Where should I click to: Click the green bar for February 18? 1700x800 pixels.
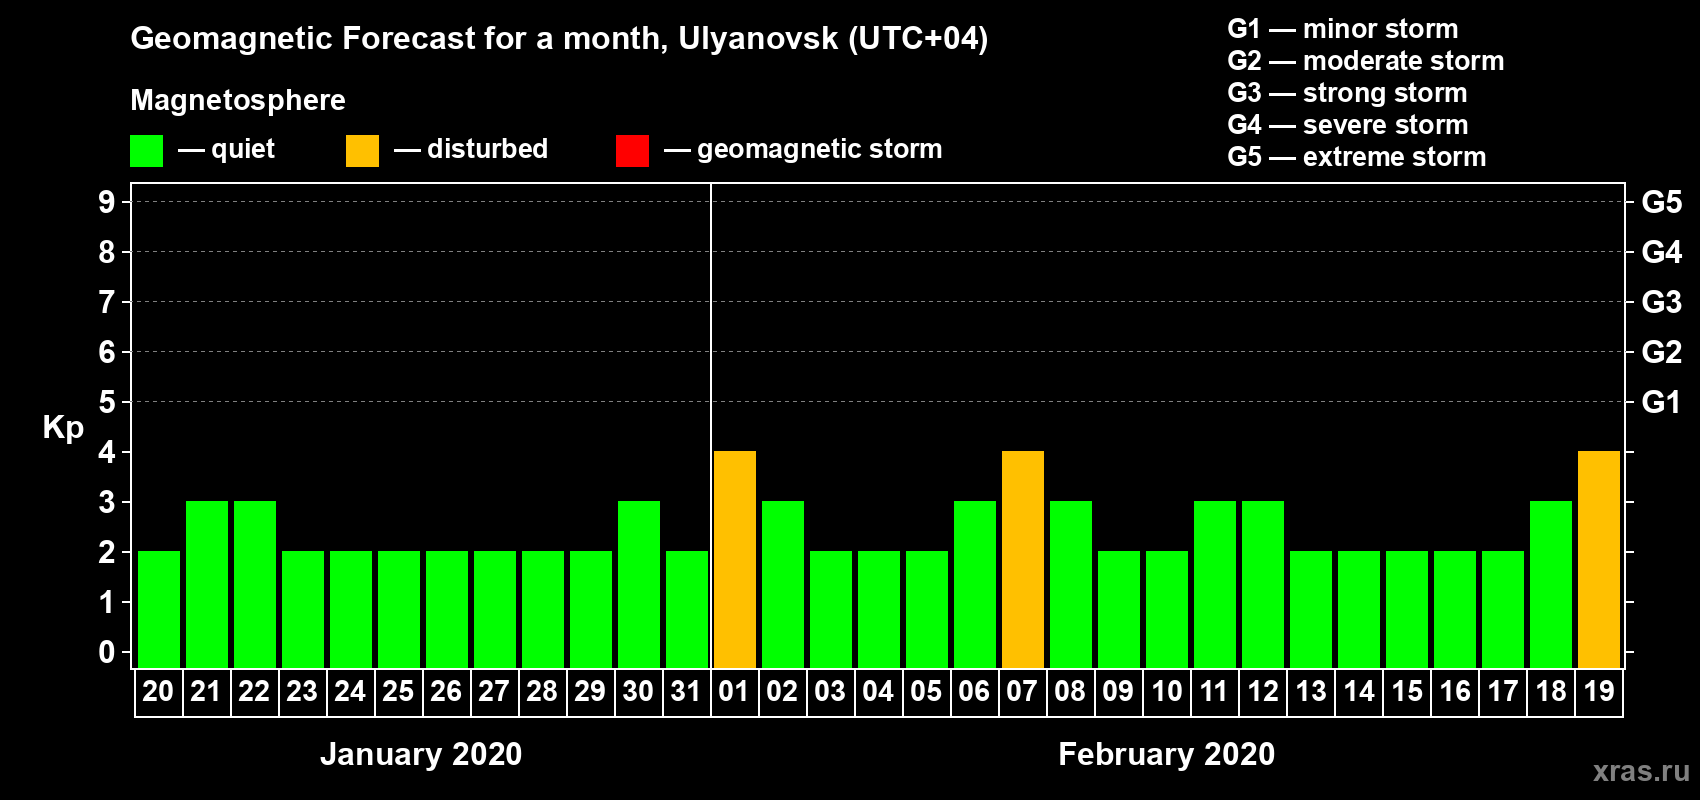1551,585
